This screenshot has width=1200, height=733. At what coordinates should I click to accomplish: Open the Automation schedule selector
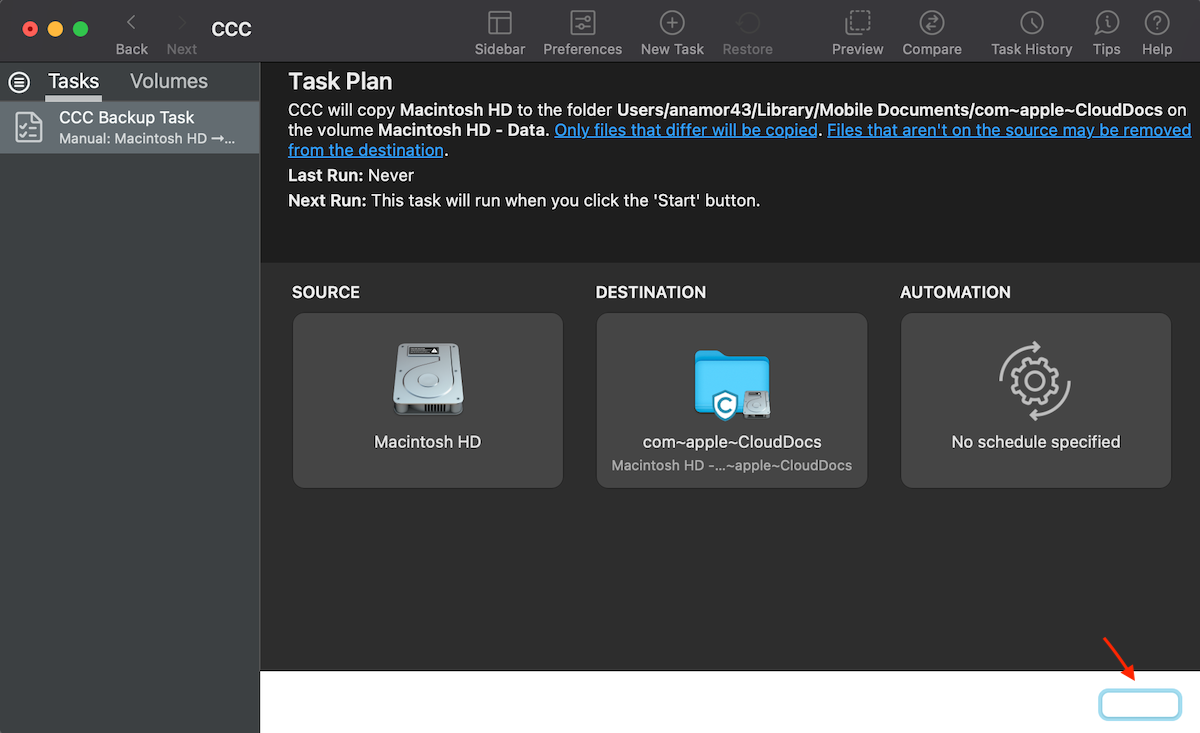click(x=1035, y=400)
